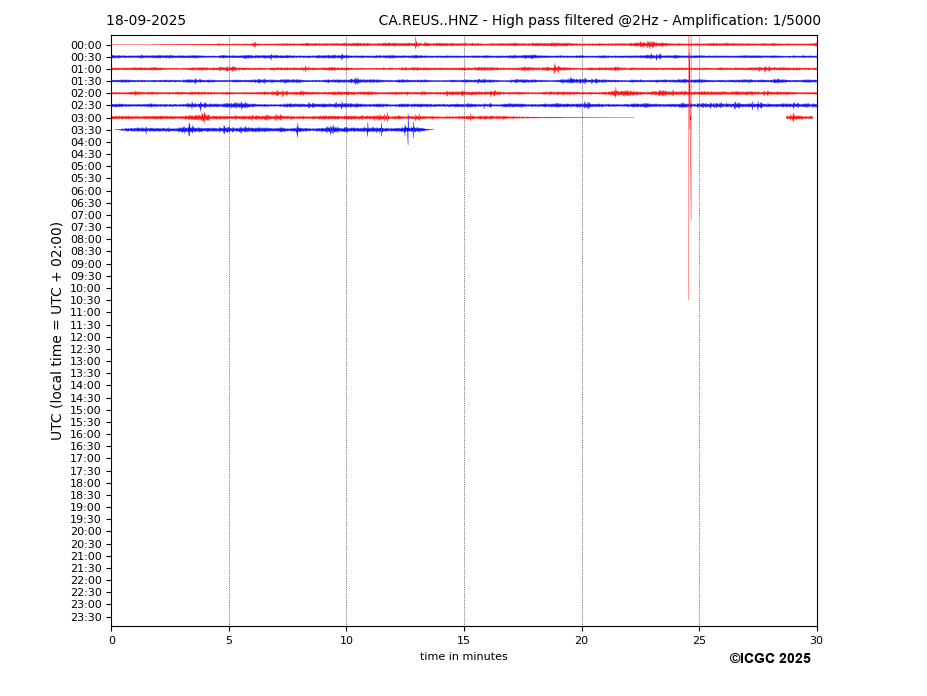This screenshot has width=927, height=696.
Task: Click the short red trace segment at 03:00 near minute 29
Action: click(799, 118)
